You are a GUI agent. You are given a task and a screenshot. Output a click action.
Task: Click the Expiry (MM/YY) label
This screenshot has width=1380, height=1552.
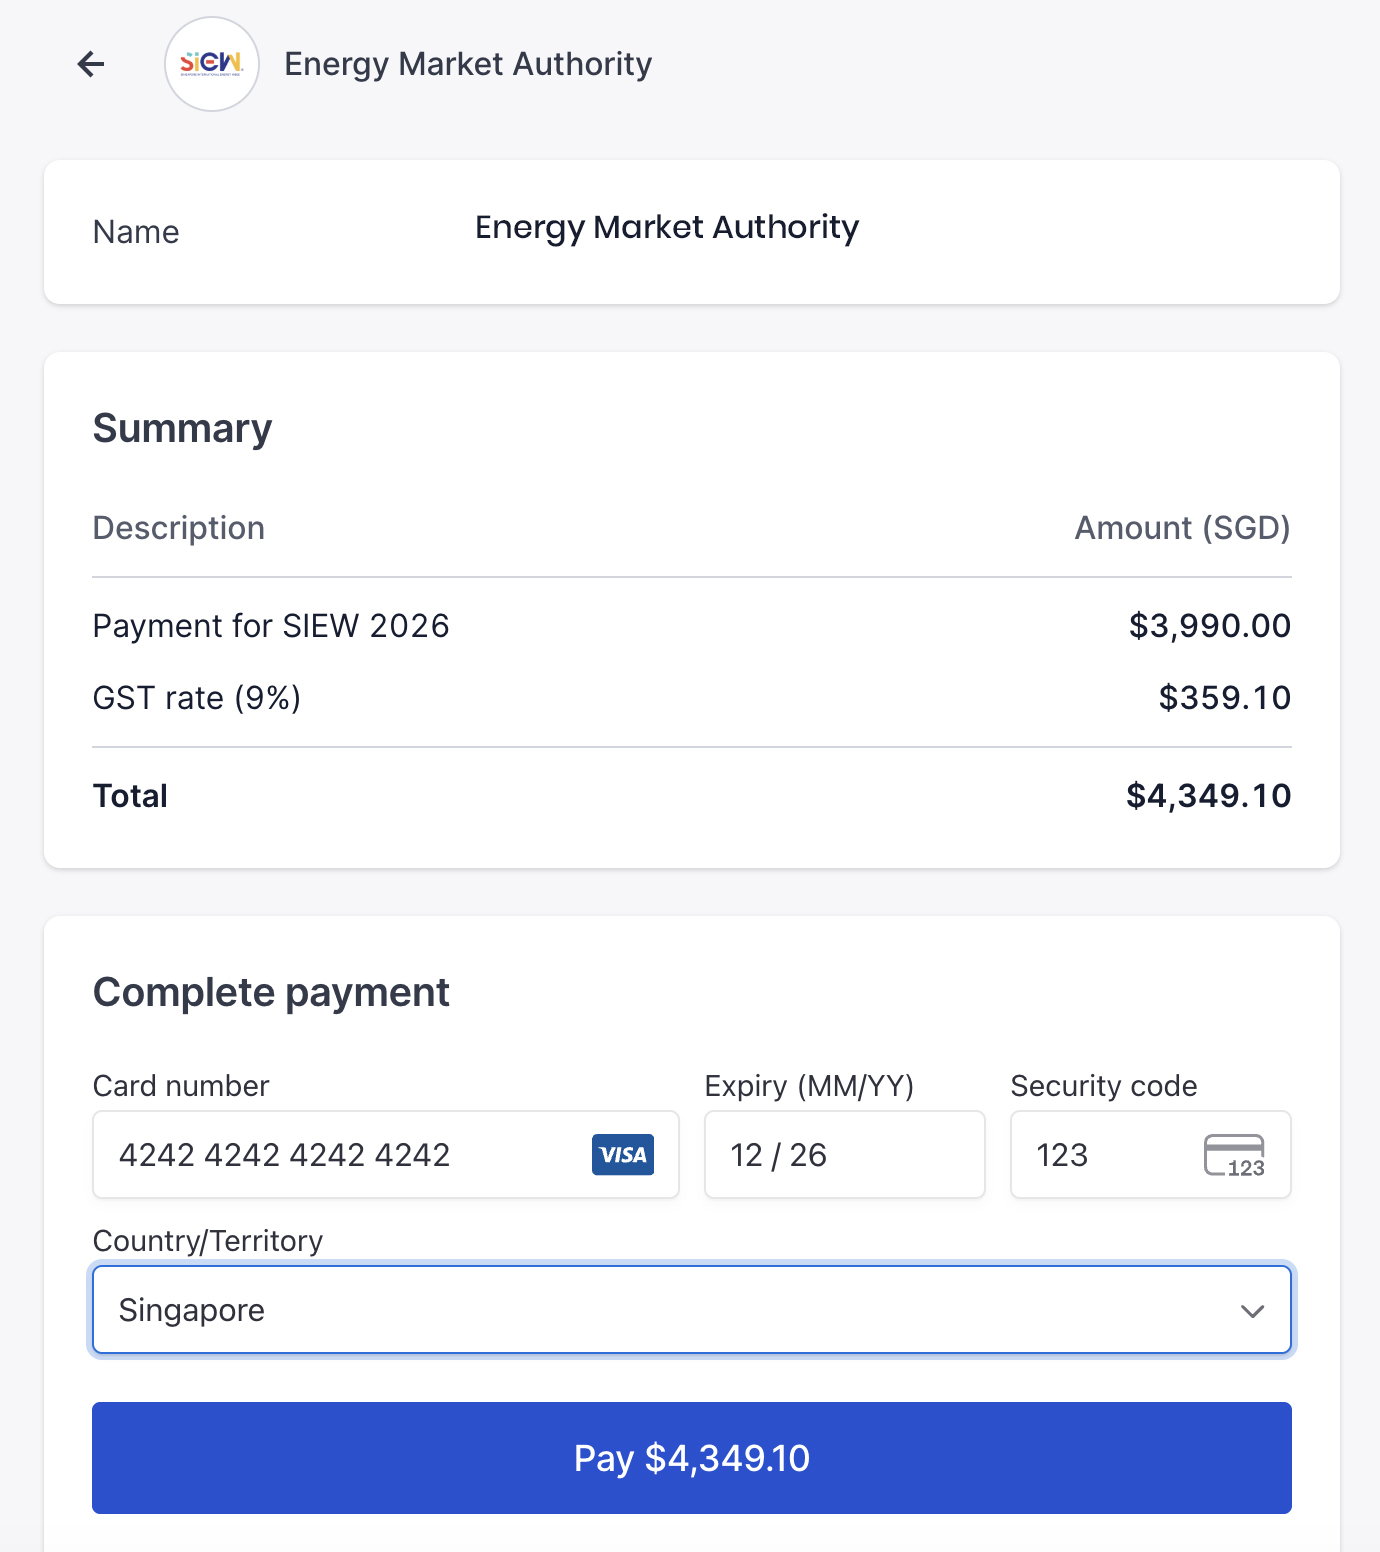coord(810,1086)
